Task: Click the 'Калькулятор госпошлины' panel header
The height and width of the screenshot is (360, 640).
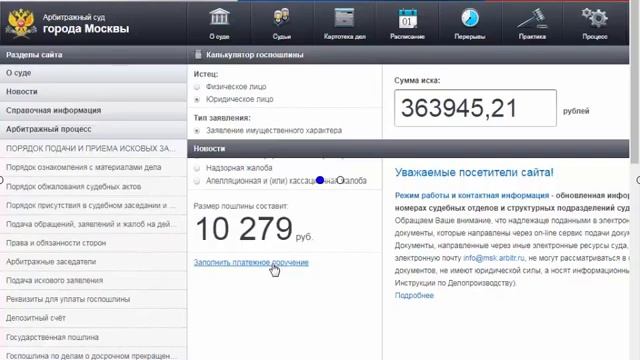Action: (x=408, y=54)
